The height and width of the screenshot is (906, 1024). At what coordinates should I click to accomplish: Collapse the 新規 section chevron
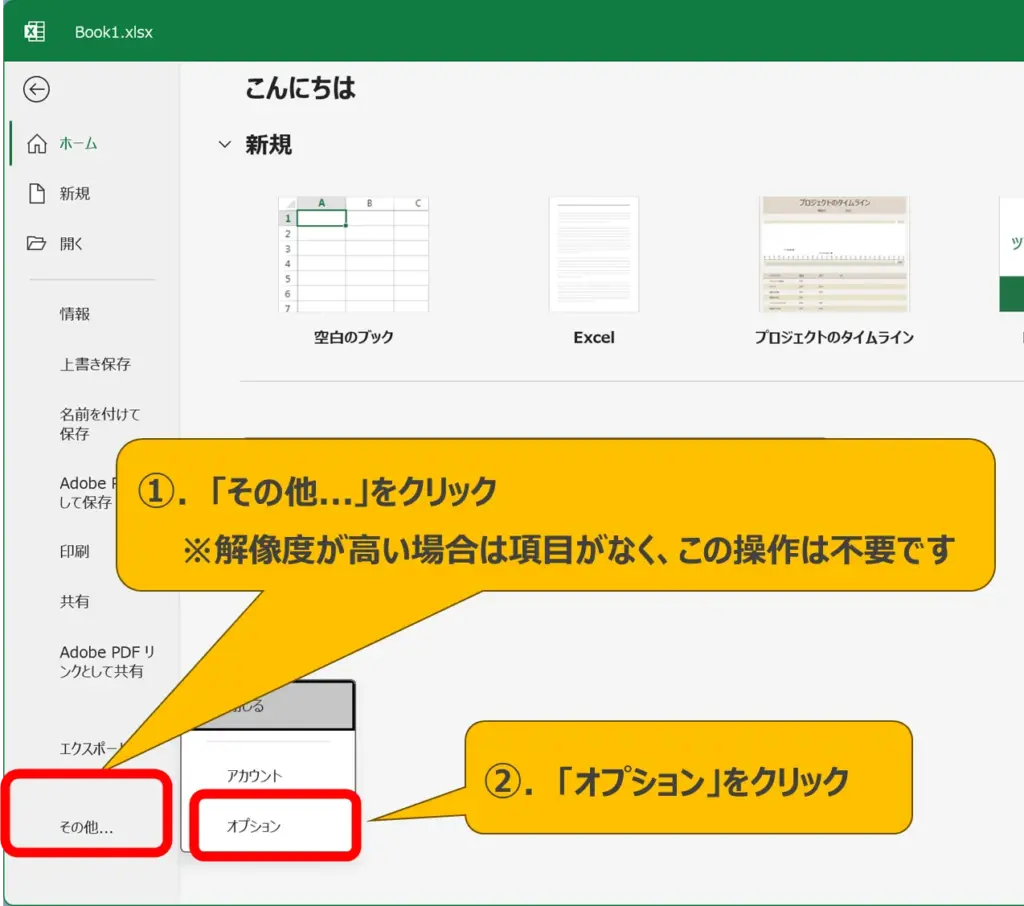[225, 146]
